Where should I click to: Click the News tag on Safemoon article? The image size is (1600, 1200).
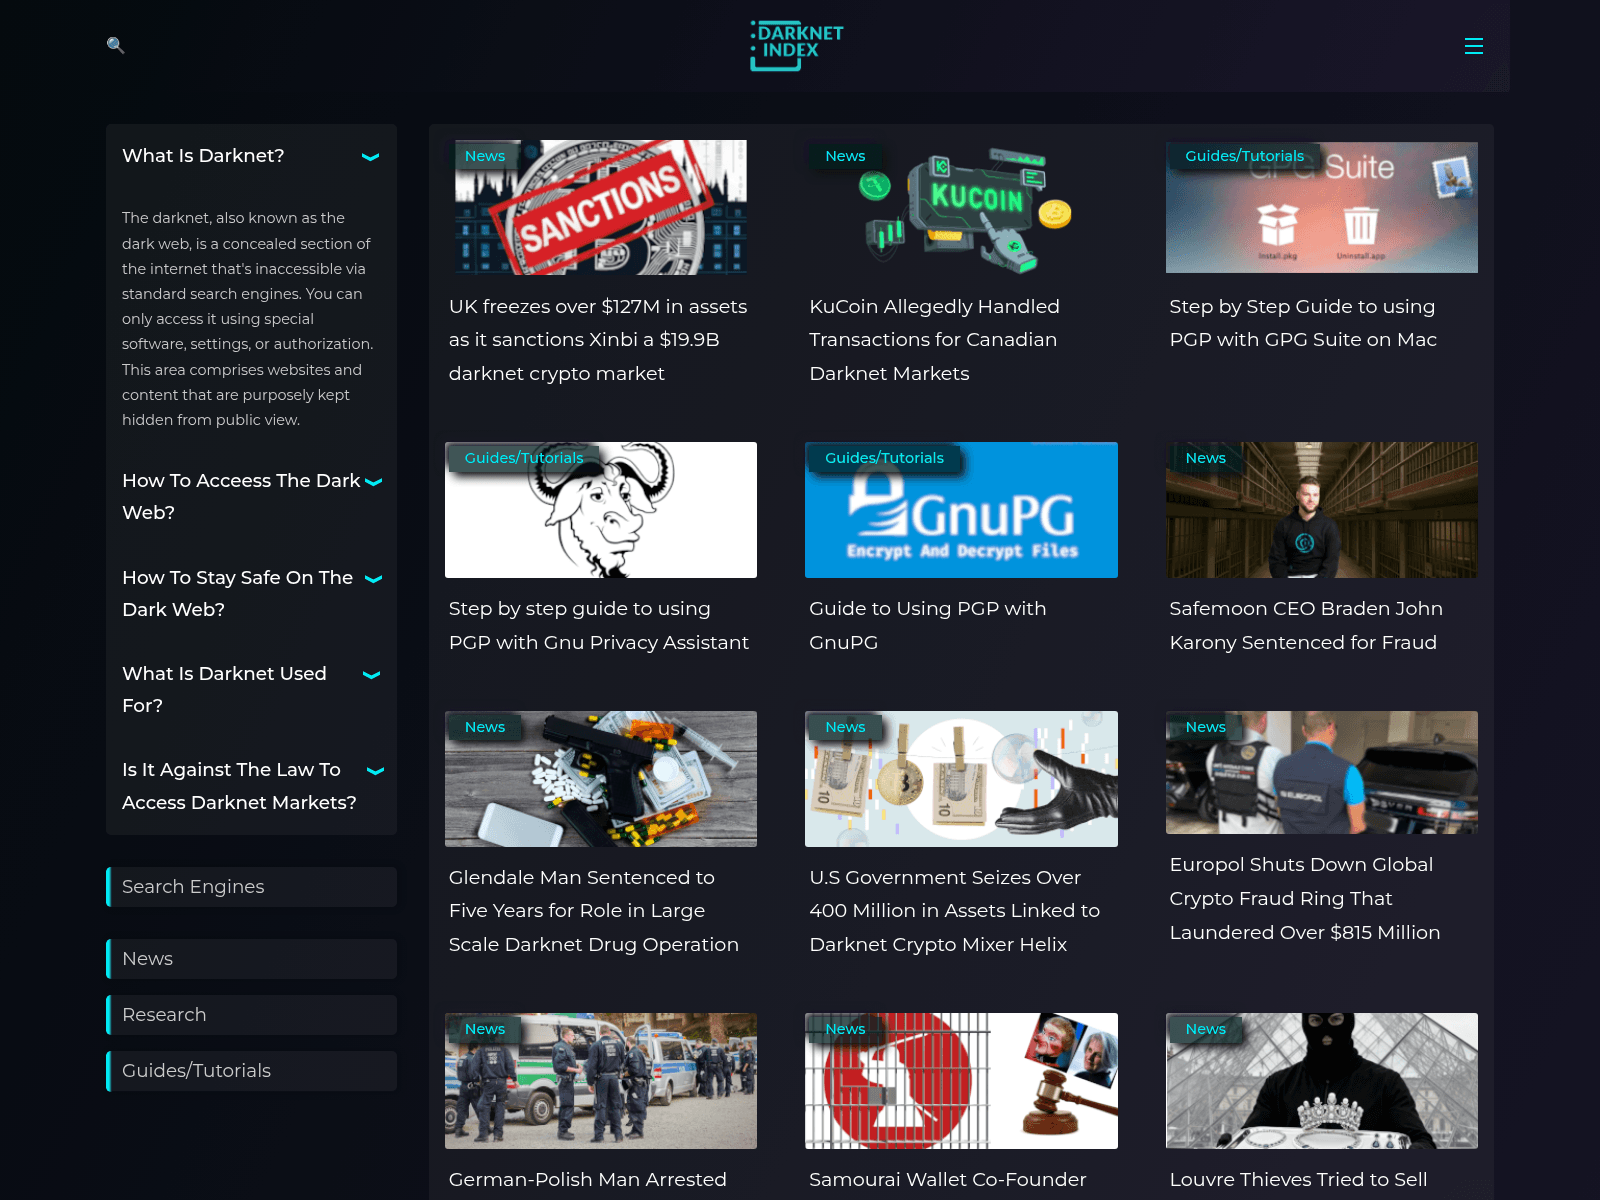click(1205, 458)
